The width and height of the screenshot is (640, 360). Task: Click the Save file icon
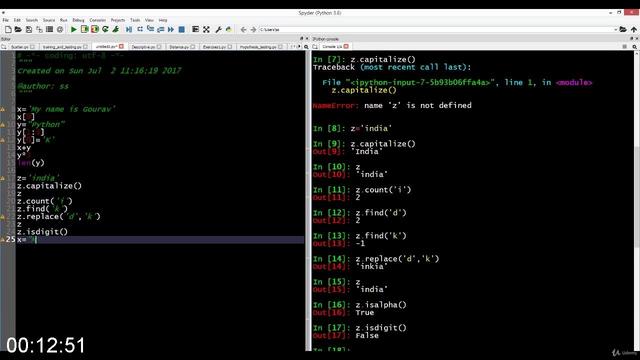click(29, 29)
